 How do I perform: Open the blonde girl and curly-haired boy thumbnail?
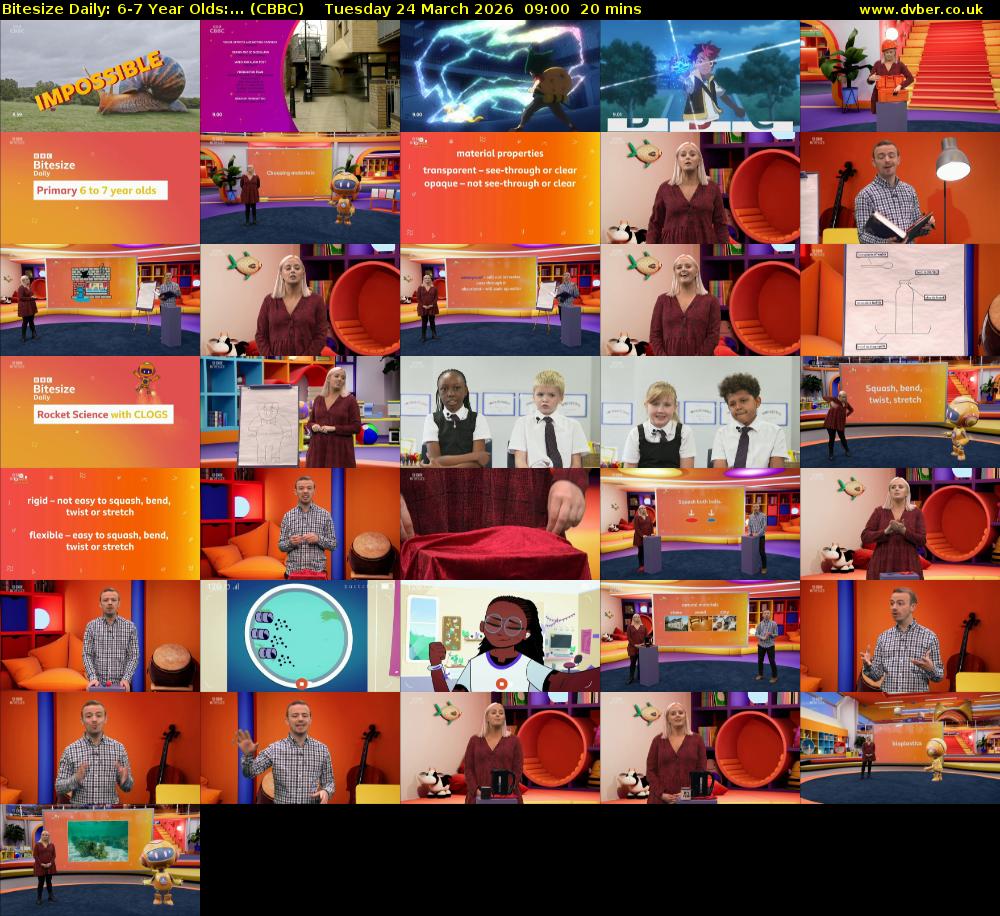tap(700, 412)
